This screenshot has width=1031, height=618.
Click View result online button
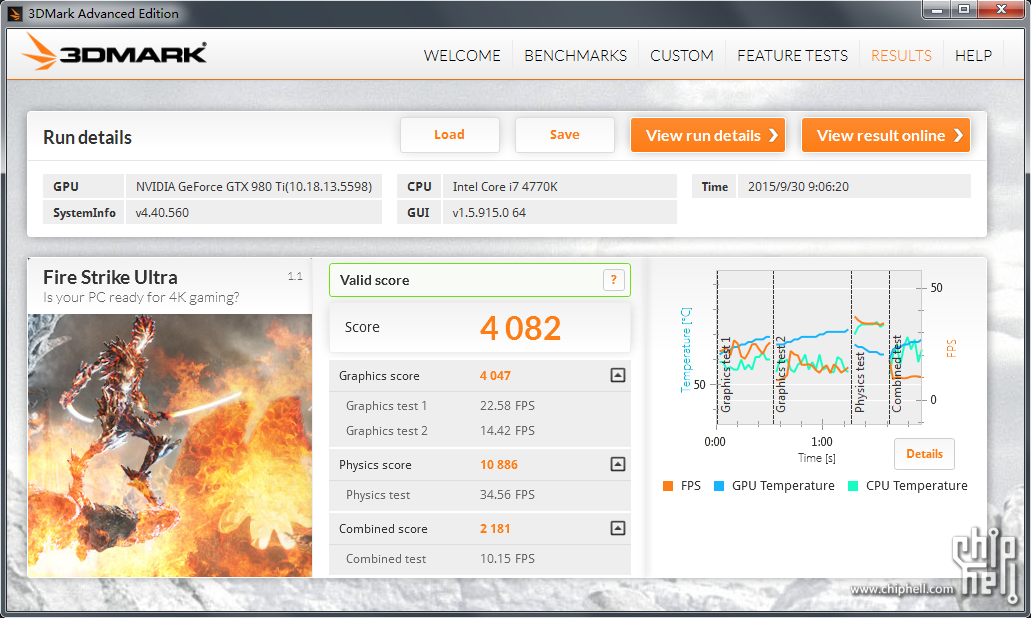click(886, 135)
